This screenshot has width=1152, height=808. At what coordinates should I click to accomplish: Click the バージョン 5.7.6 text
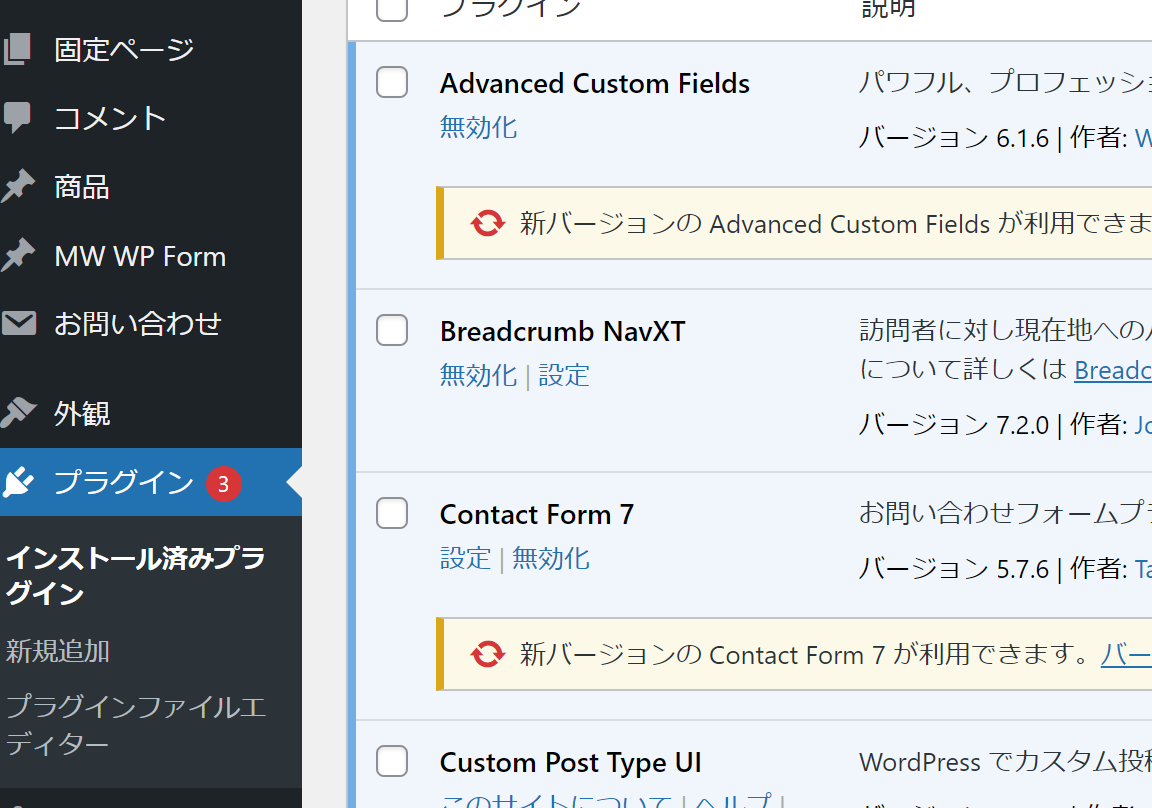point(954,569)
